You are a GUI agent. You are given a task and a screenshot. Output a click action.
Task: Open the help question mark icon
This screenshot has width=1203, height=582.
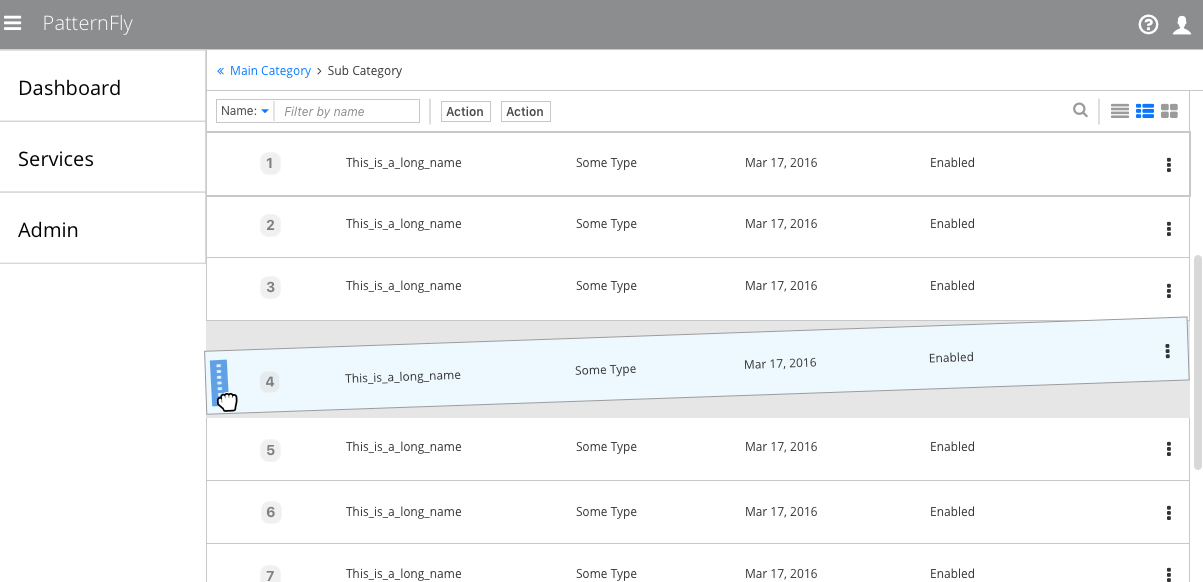point(1148,25)
